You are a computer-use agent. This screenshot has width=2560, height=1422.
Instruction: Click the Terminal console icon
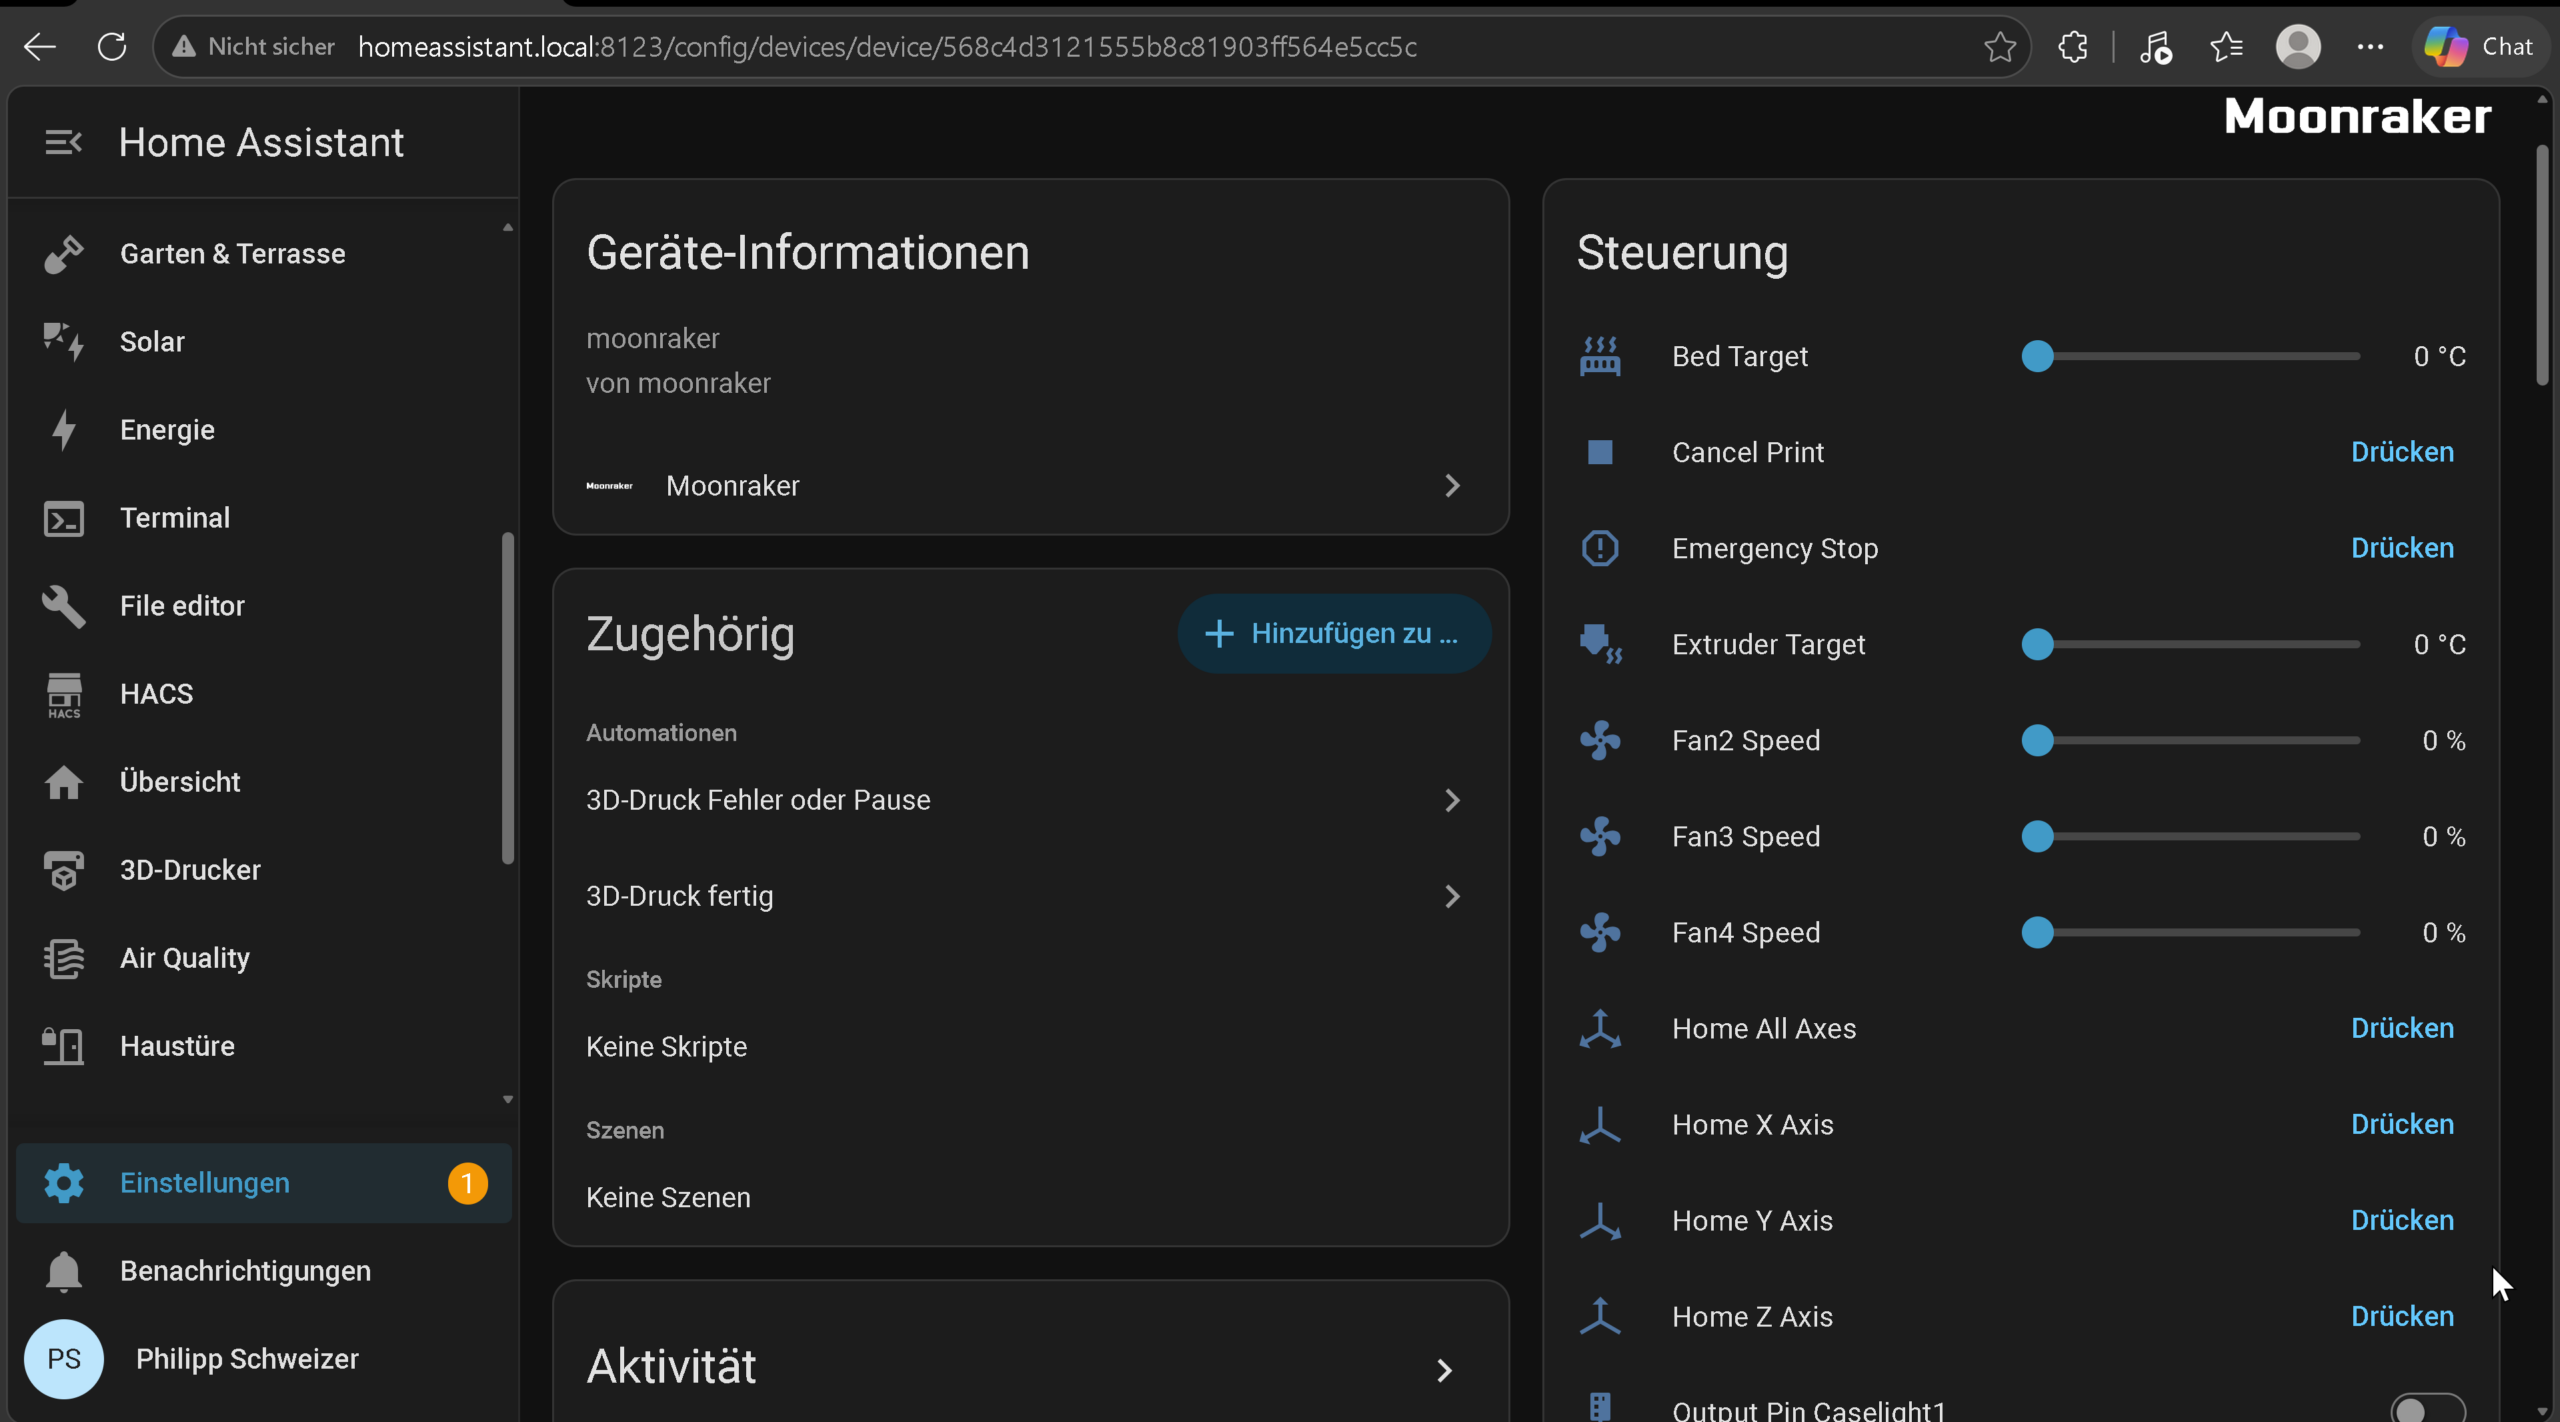click(x=63, y=518)
